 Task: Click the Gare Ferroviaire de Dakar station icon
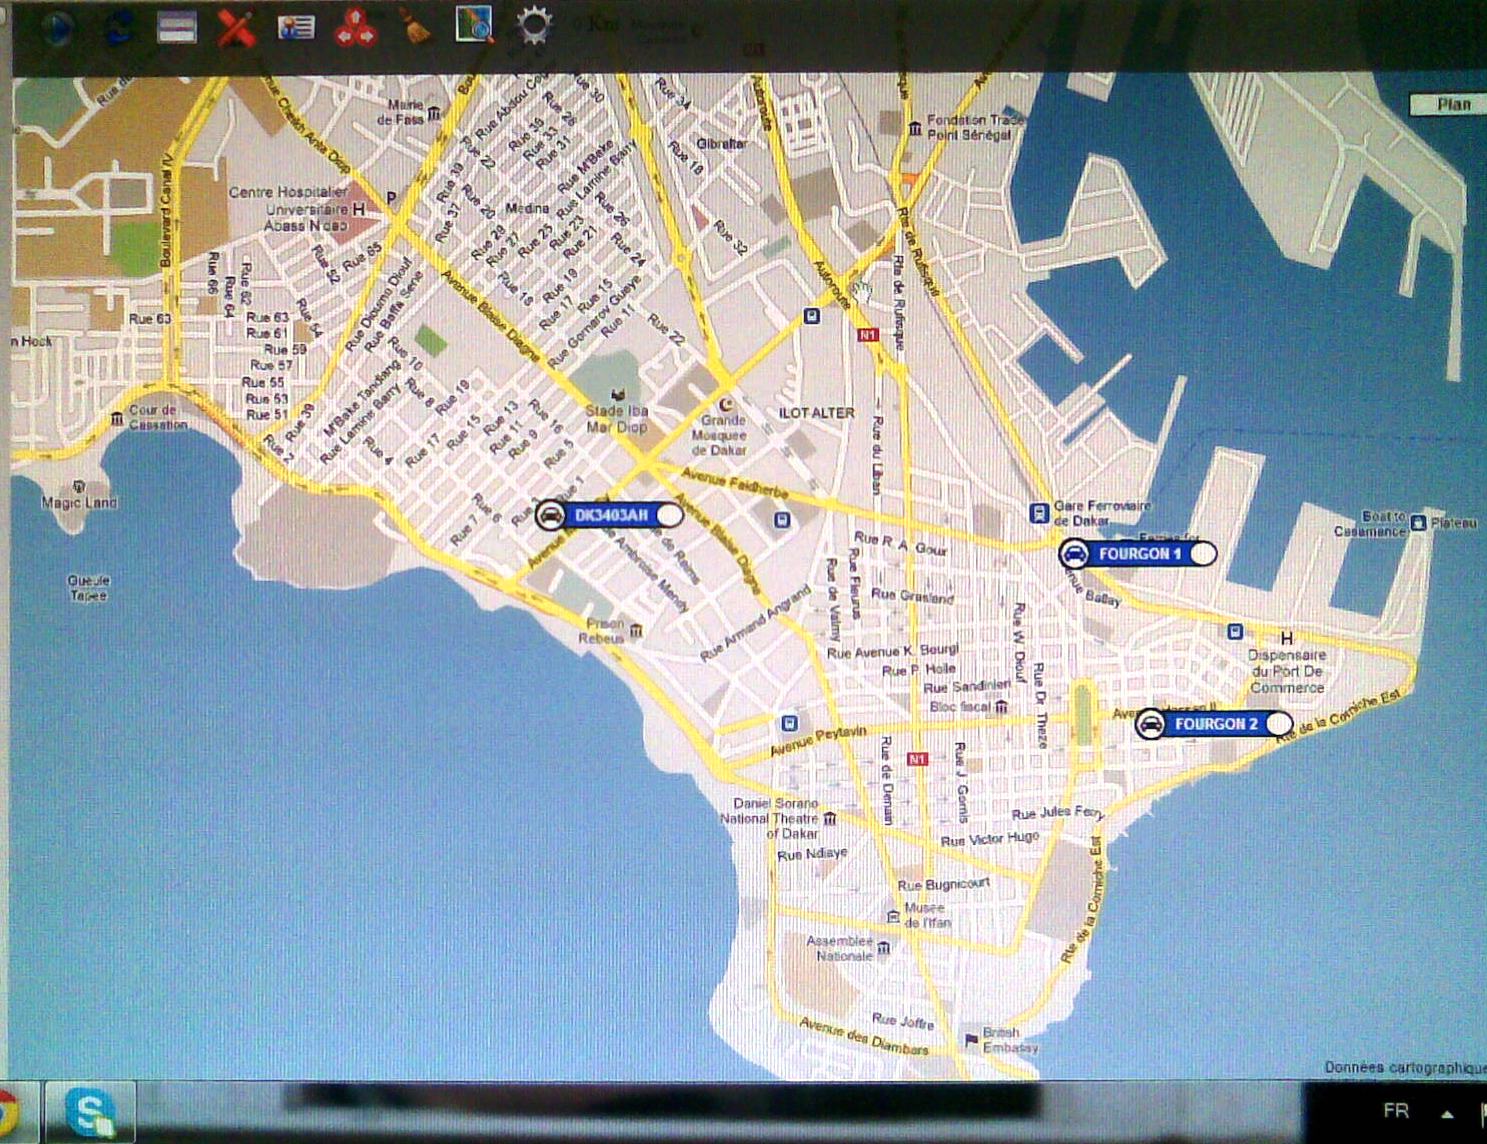click(x=1039, y=513)
